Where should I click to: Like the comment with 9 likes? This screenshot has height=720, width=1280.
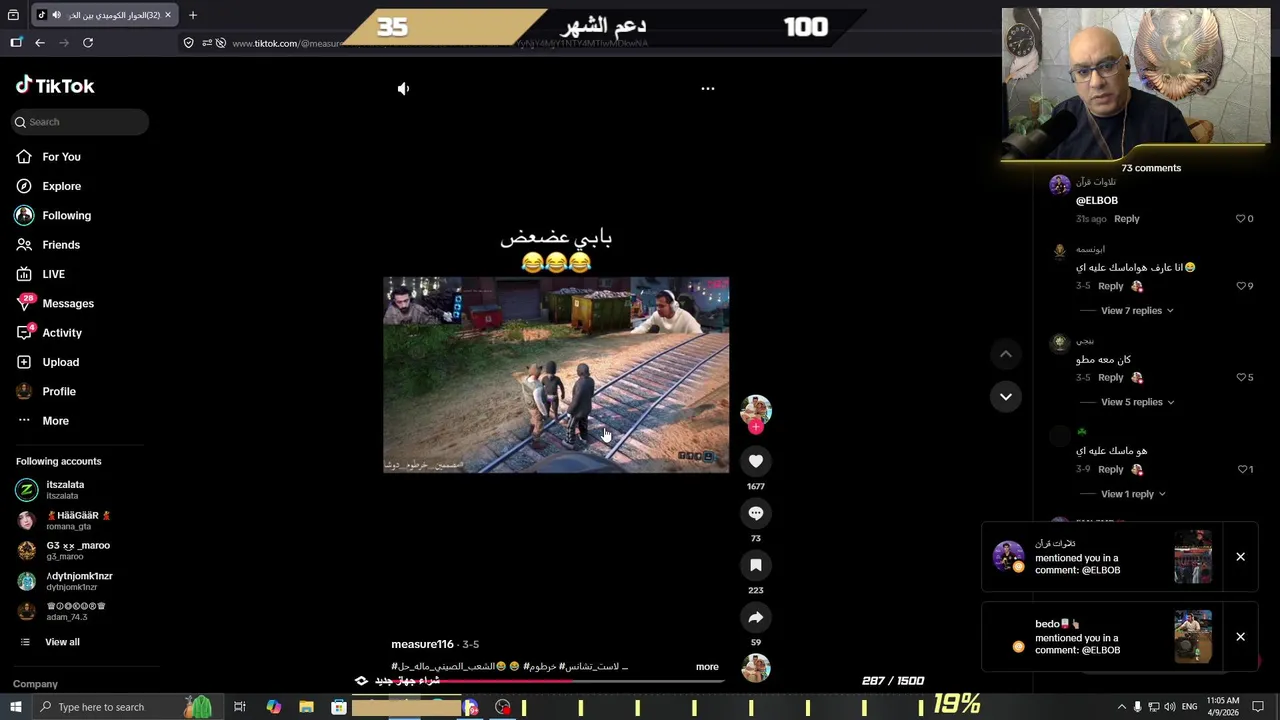click(x=1240, y=286)
